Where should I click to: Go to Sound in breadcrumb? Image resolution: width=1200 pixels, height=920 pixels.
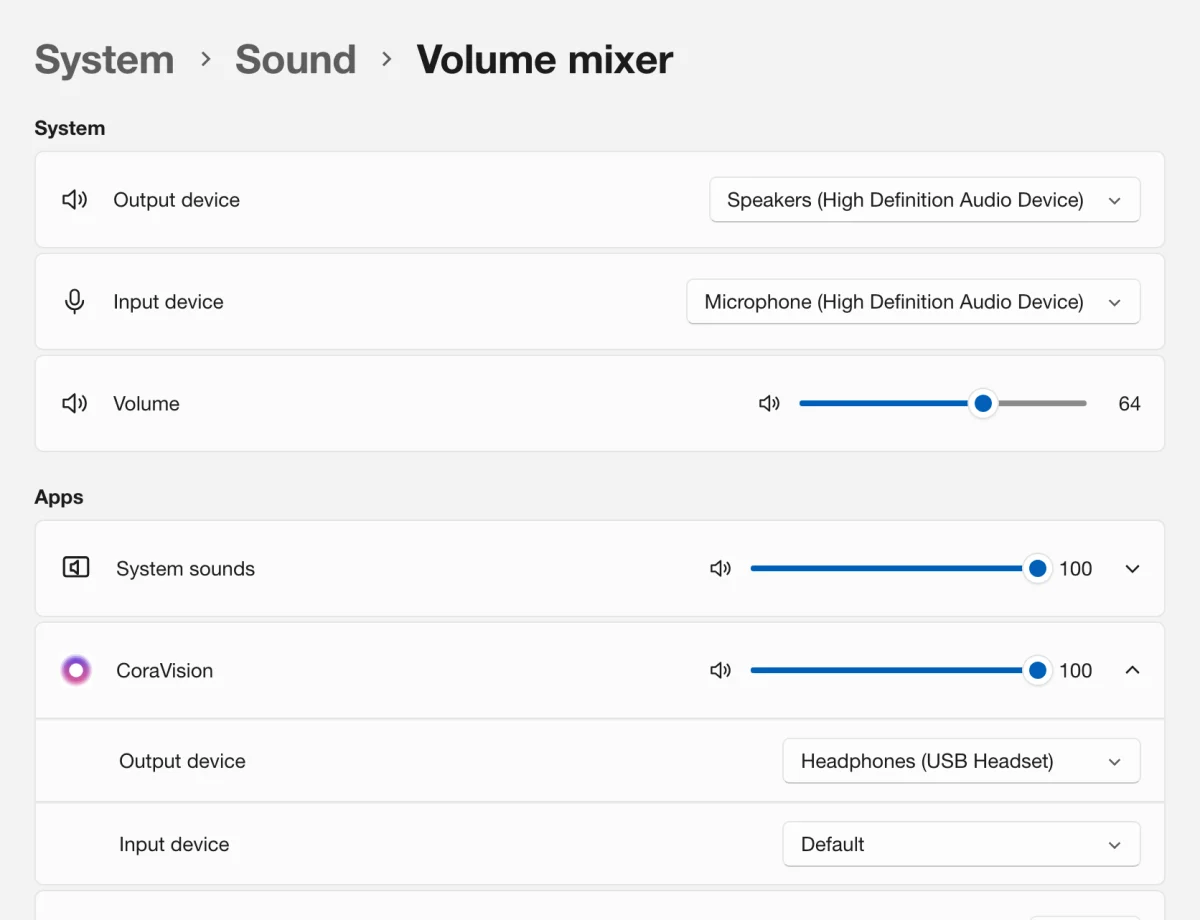tap(295, 60)
